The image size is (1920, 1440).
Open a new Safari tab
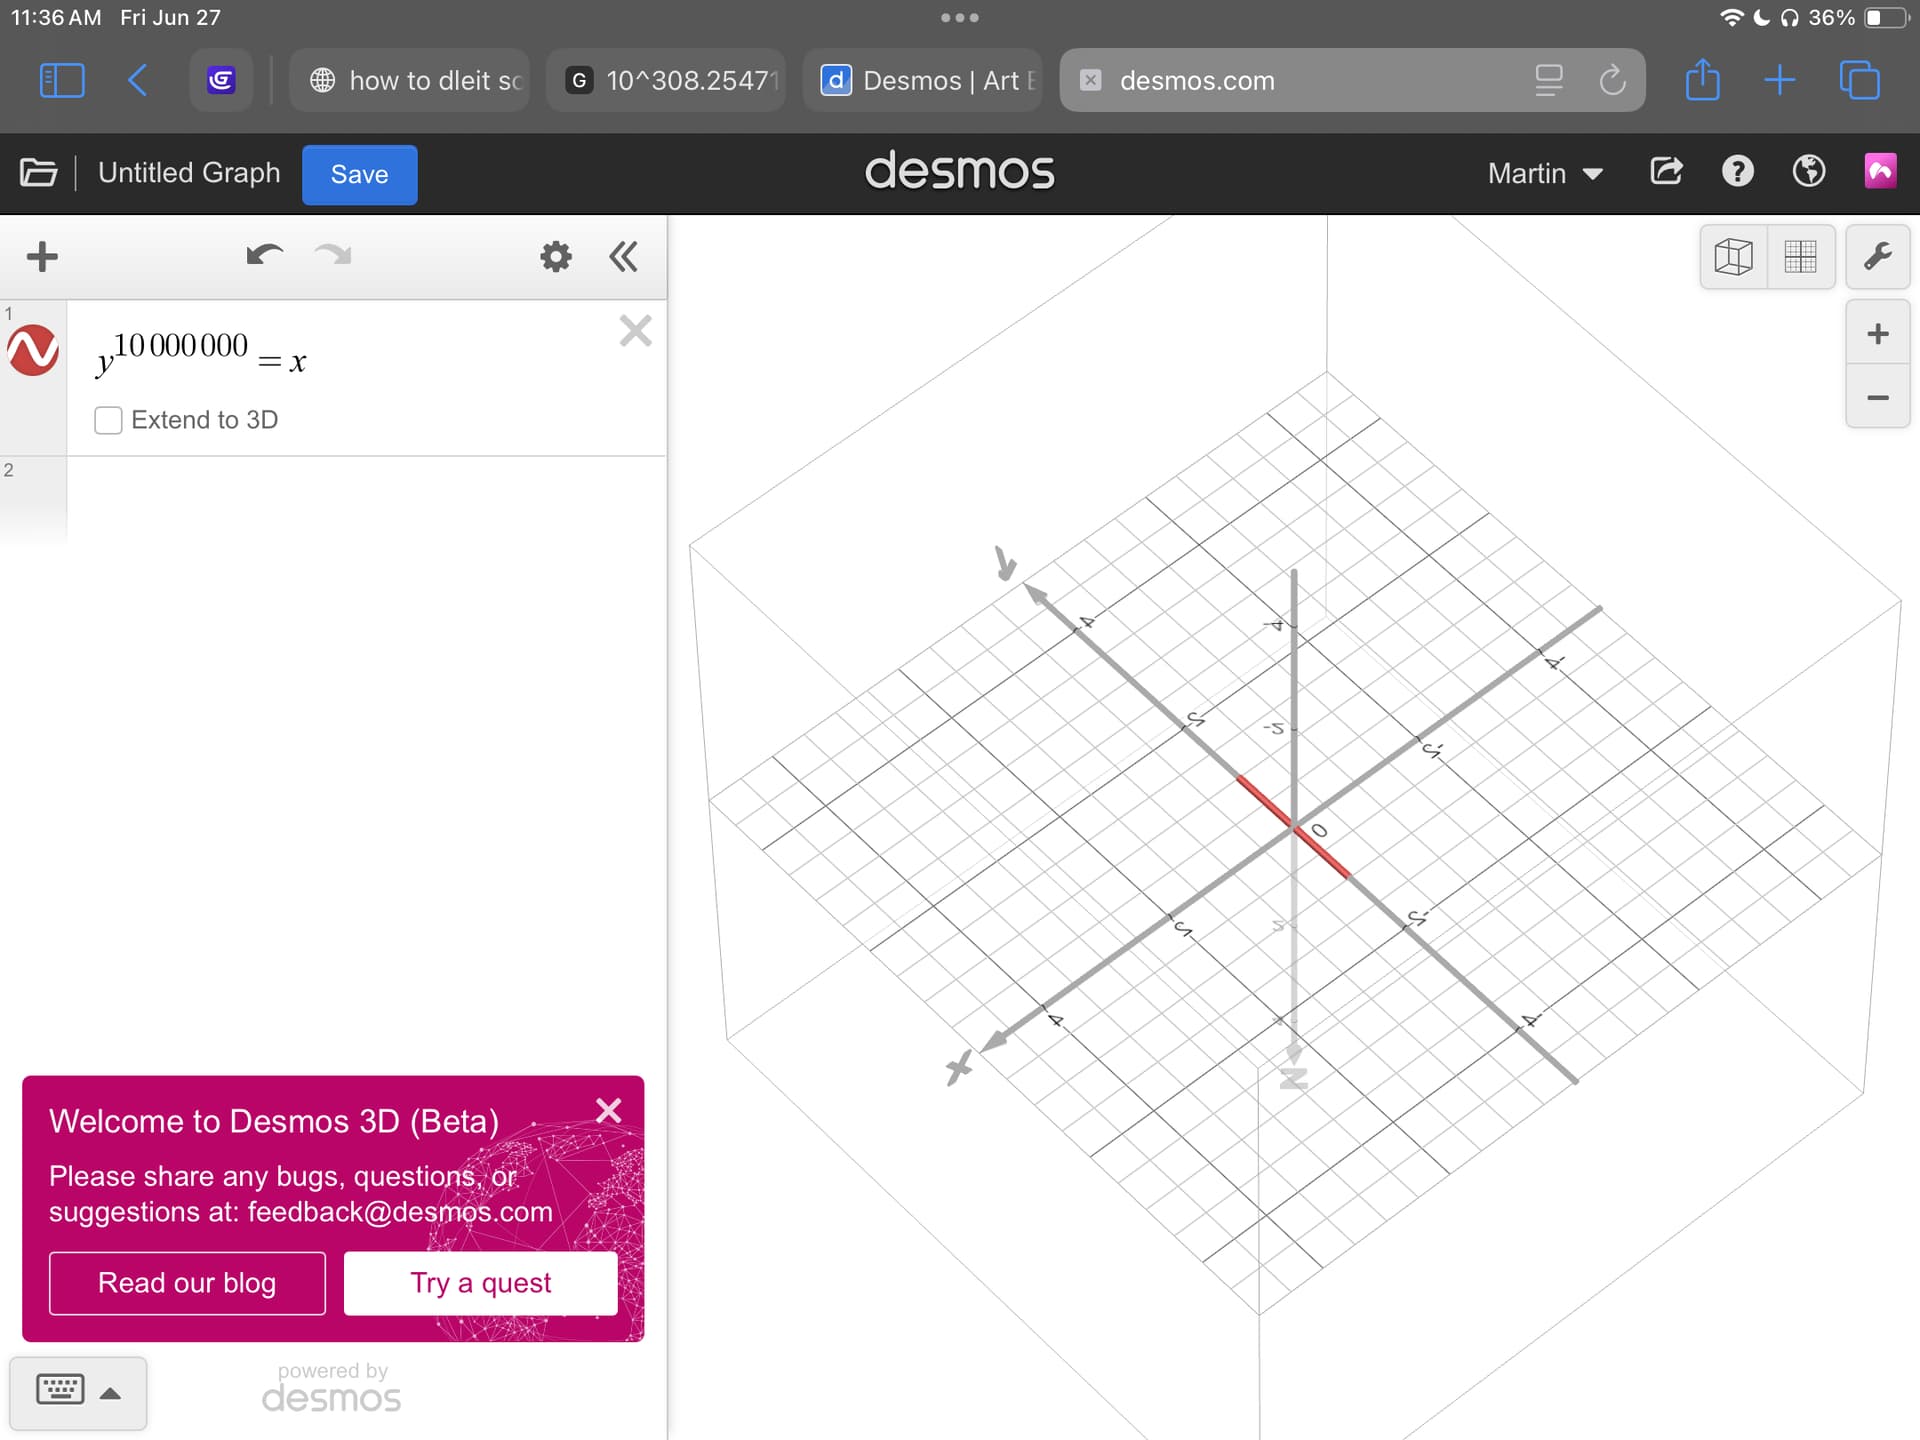tap(1780, 80)
